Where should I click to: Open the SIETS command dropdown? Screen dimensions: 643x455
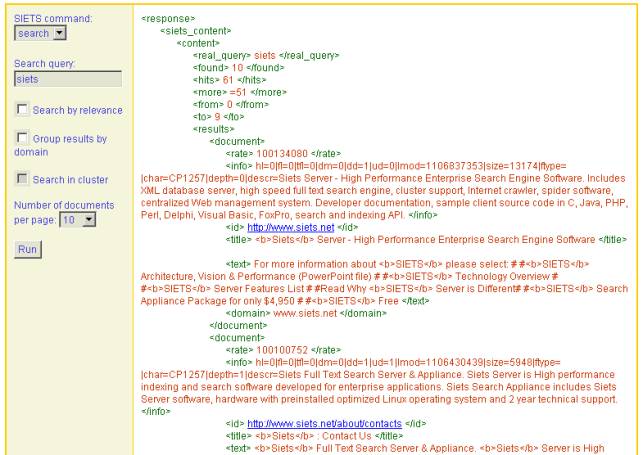(40, 33)
